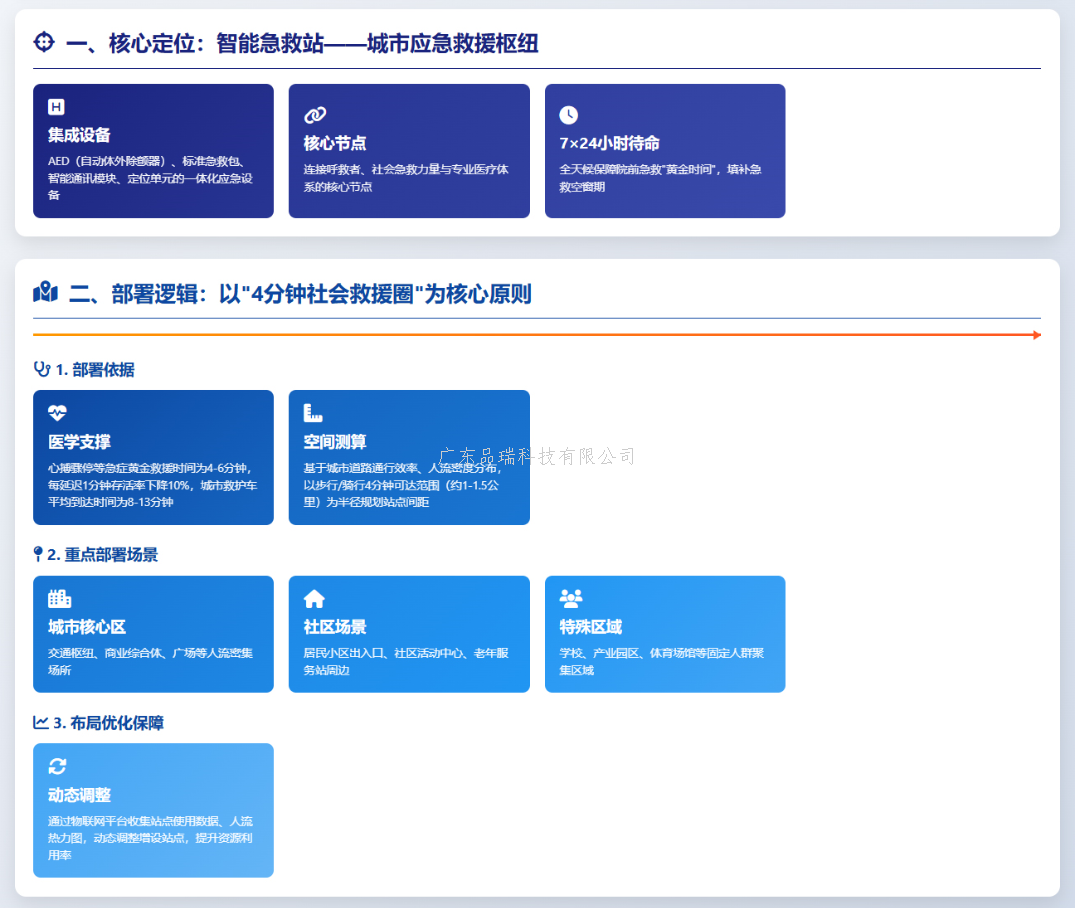Click the ruler icon above 空间测算
Viewport: 1075px width, 908px height.
point(313,412)
